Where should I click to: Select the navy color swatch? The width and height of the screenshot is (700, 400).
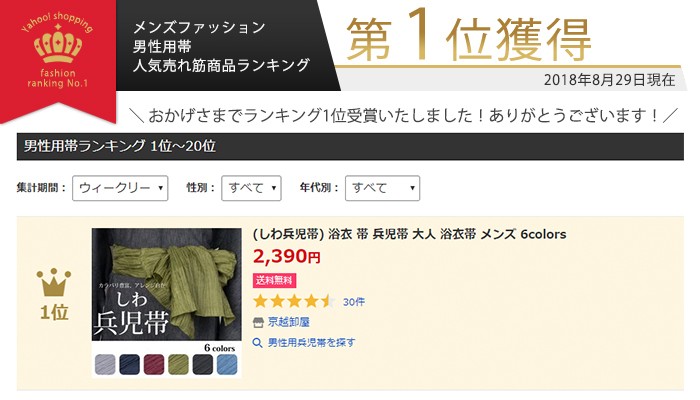click(x=129, y=364)
